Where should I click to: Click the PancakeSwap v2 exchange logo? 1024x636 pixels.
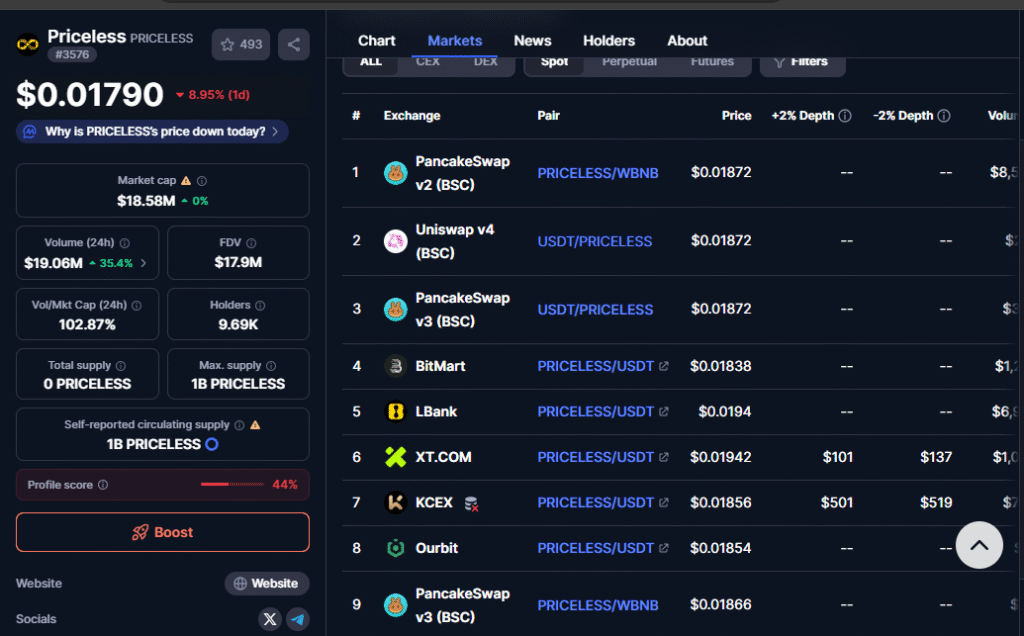396,173
